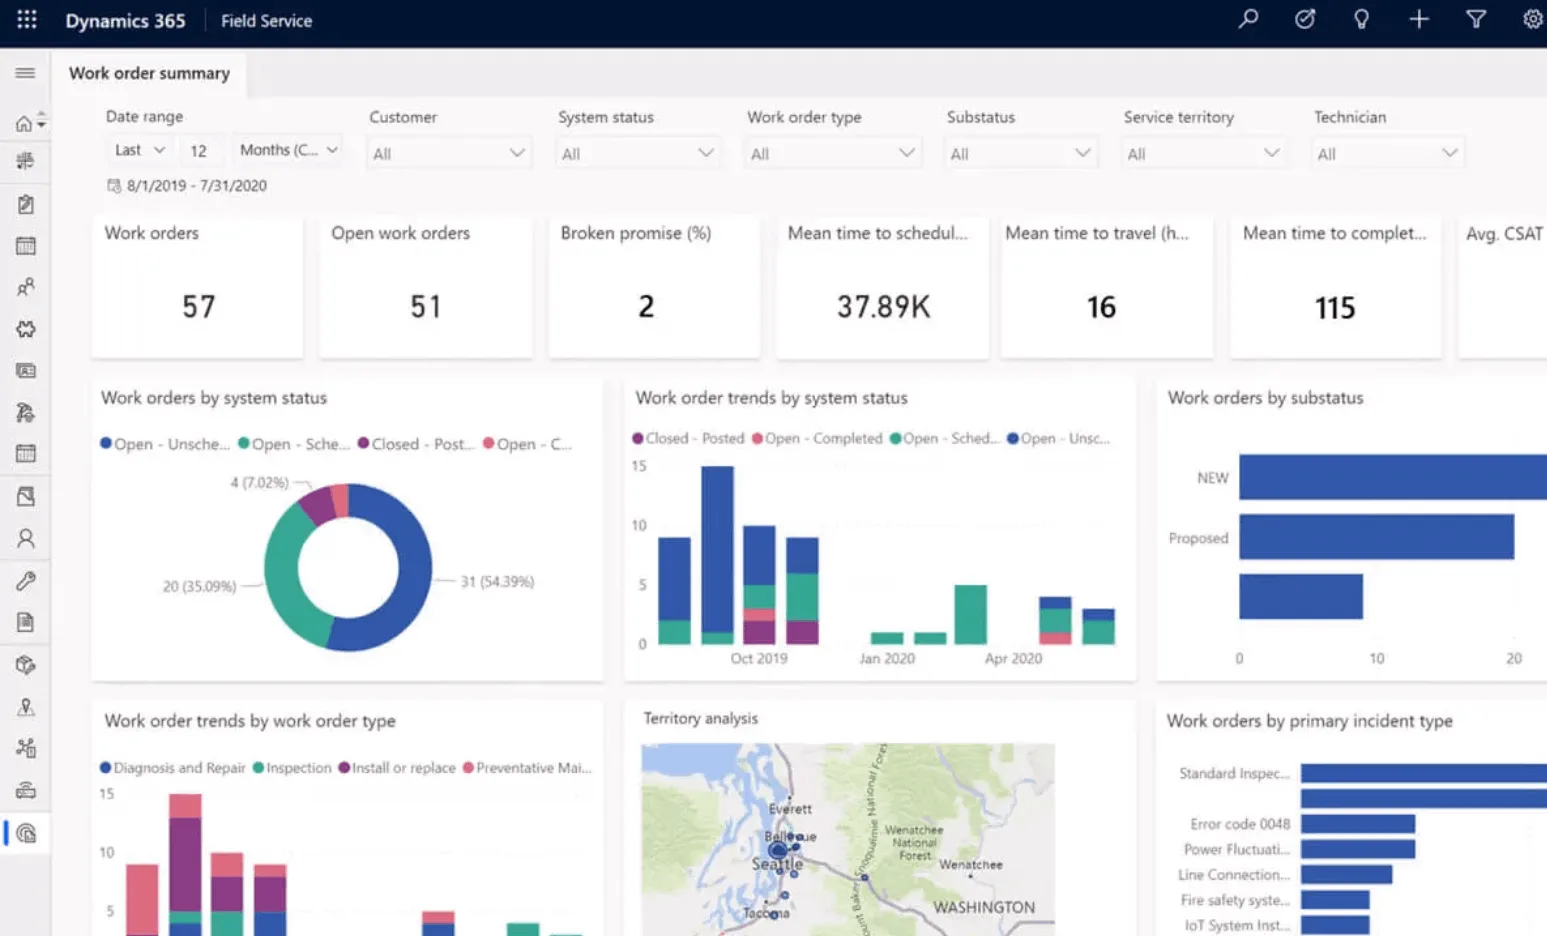
Task: Click the plus quick-create icon
Action: [1418, 19]
